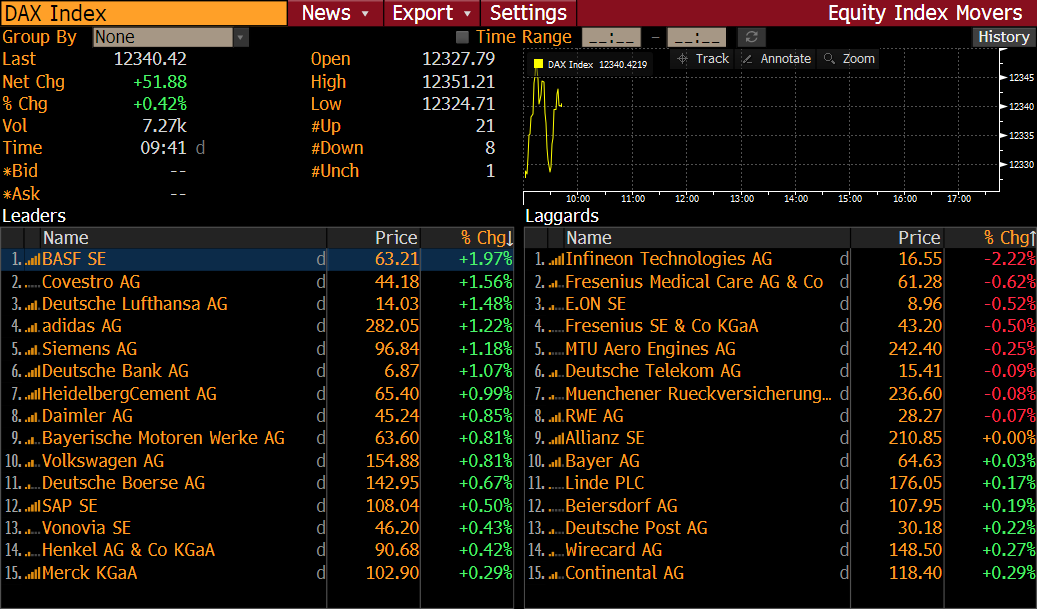Image resolution: width=1037 pixels, height=609 pixels.
Task: Select Fresenius Medical Care AG & Co row
Action: 780,282
